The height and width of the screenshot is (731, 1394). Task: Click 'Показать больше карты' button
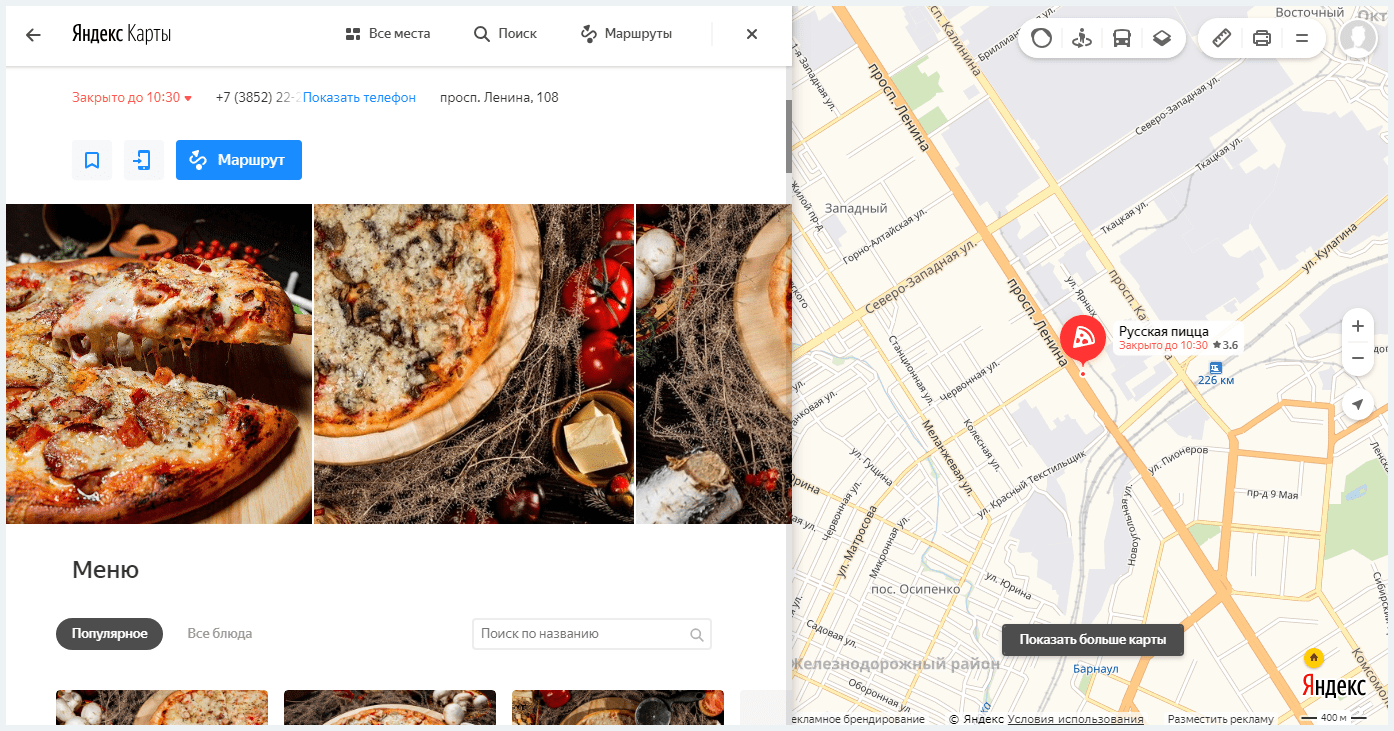click(x=1093, y=640)
